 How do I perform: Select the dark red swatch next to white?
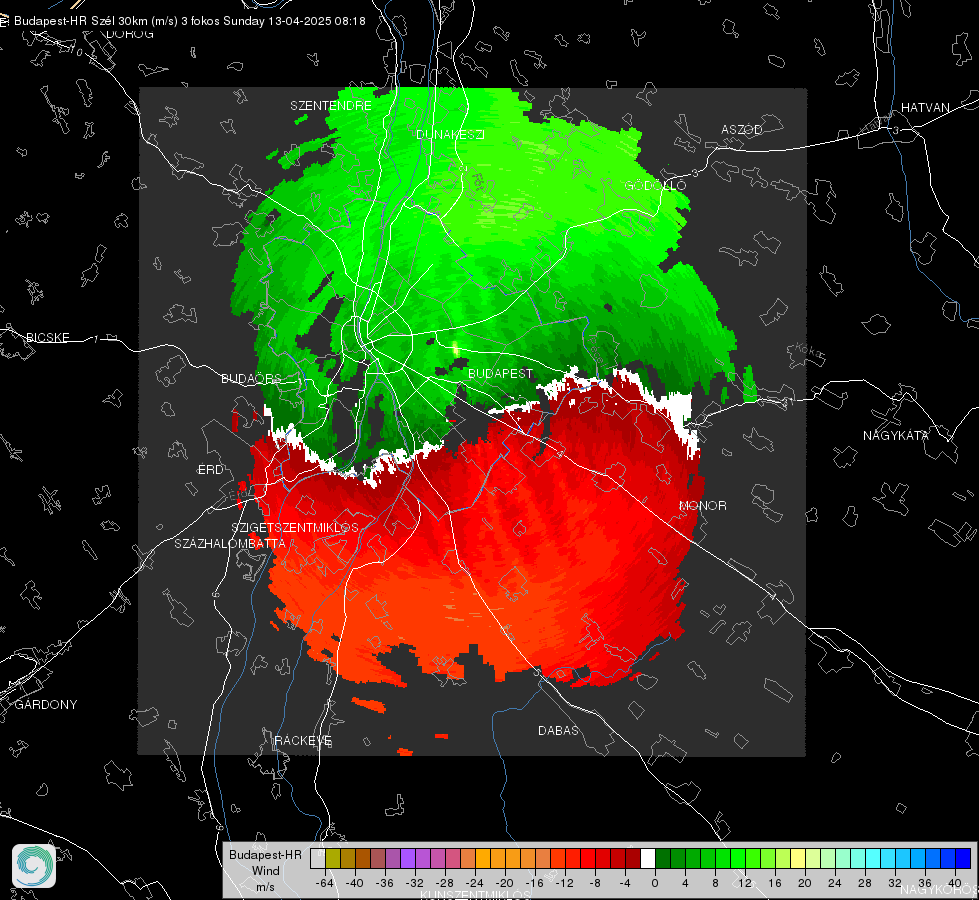point(633,858)
